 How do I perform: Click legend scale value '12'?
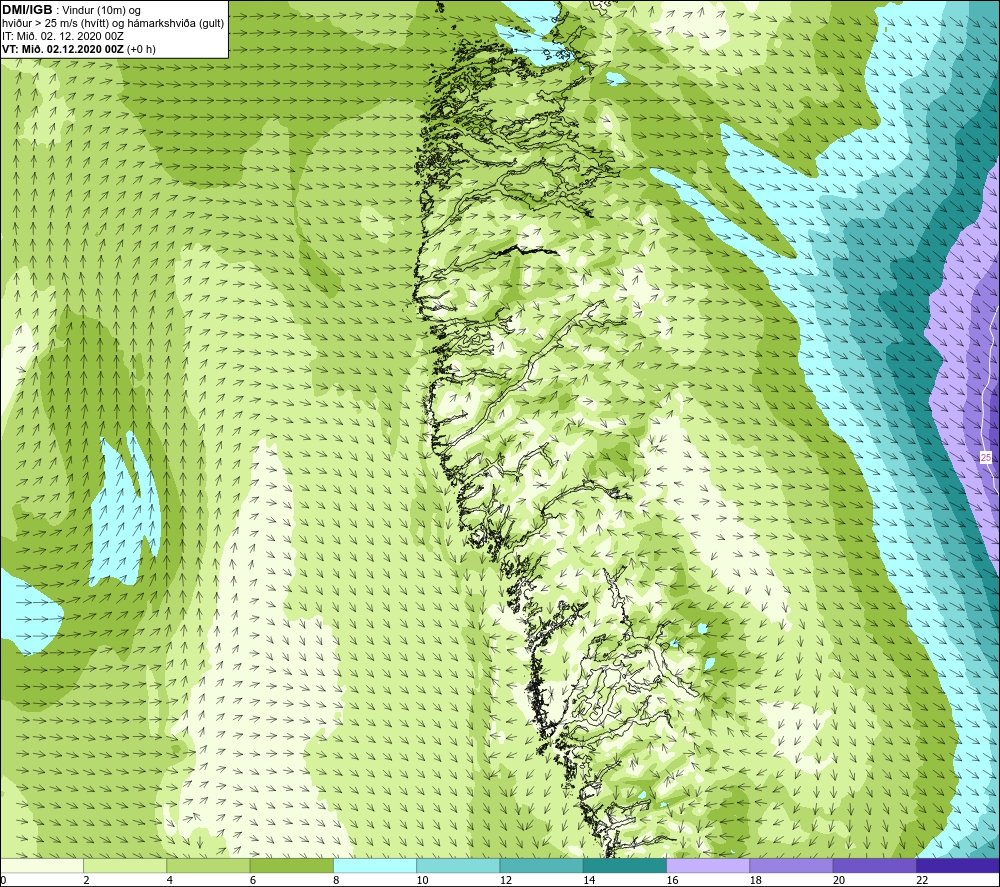click(x=506, y=881)
